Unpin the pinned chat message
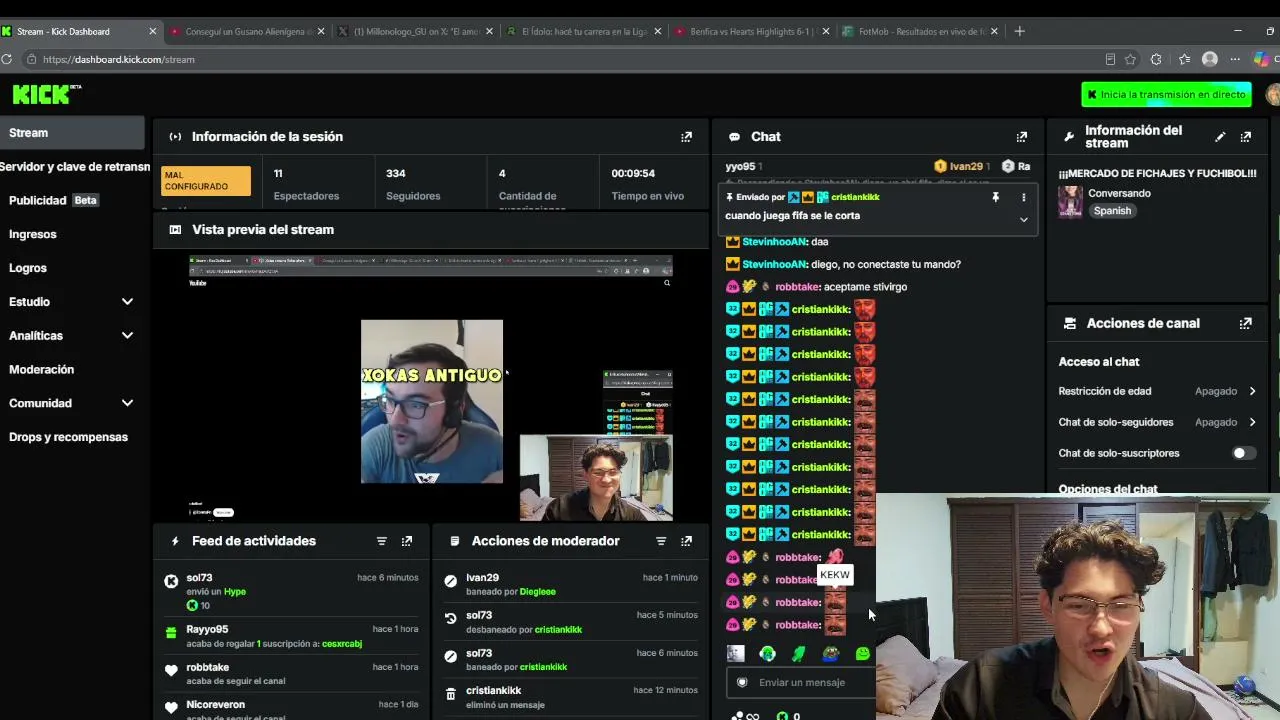 [995, 197]
